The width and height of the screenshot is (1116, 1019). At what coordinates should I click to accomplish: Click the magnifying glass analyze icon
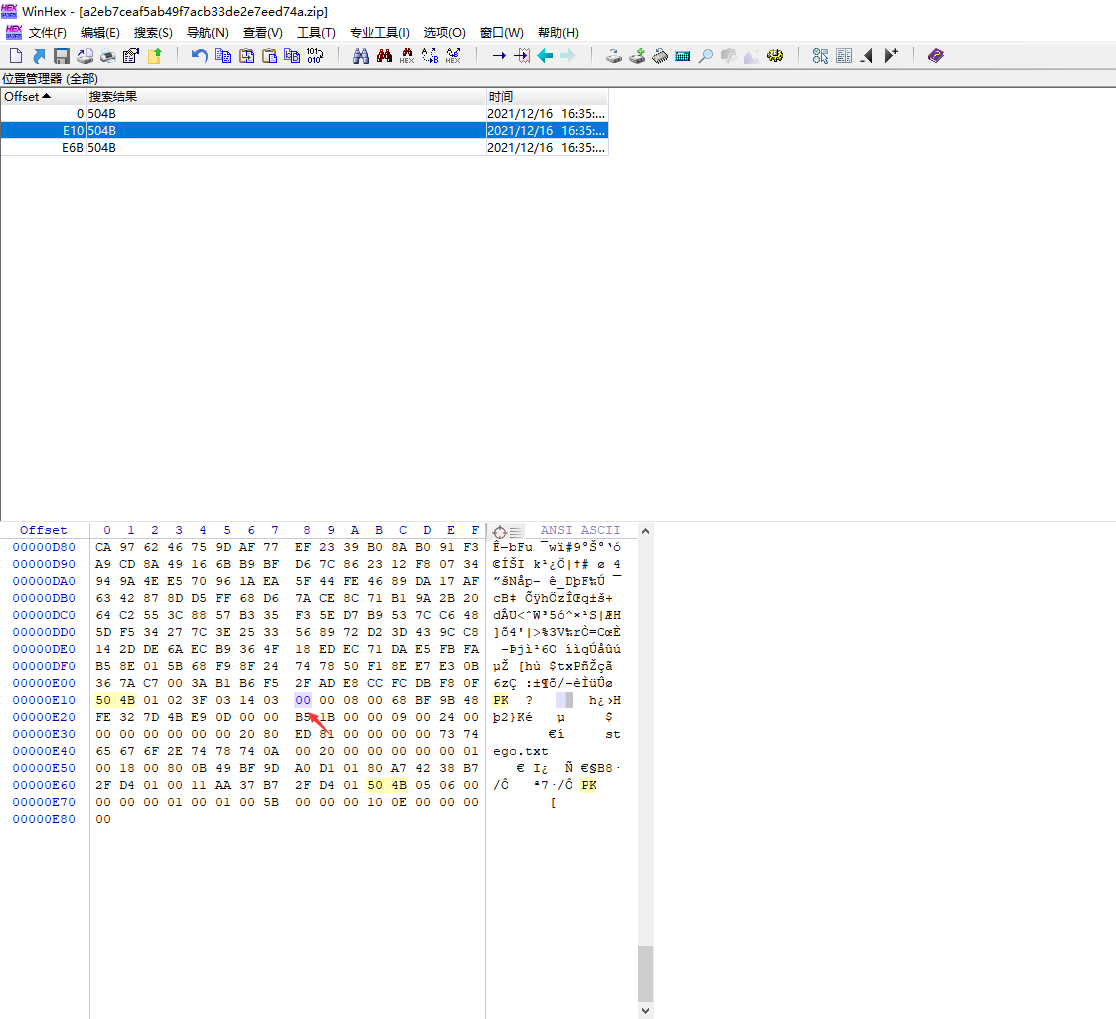click(705, 56)
